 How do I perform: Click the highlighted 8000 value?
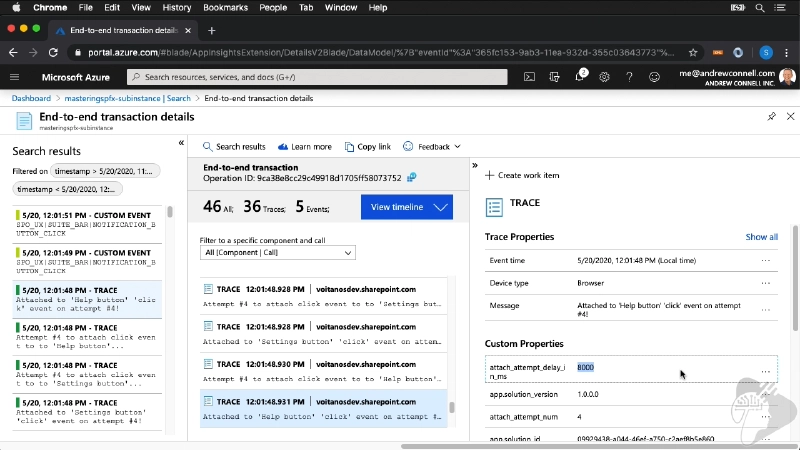(x=585, y=367)
